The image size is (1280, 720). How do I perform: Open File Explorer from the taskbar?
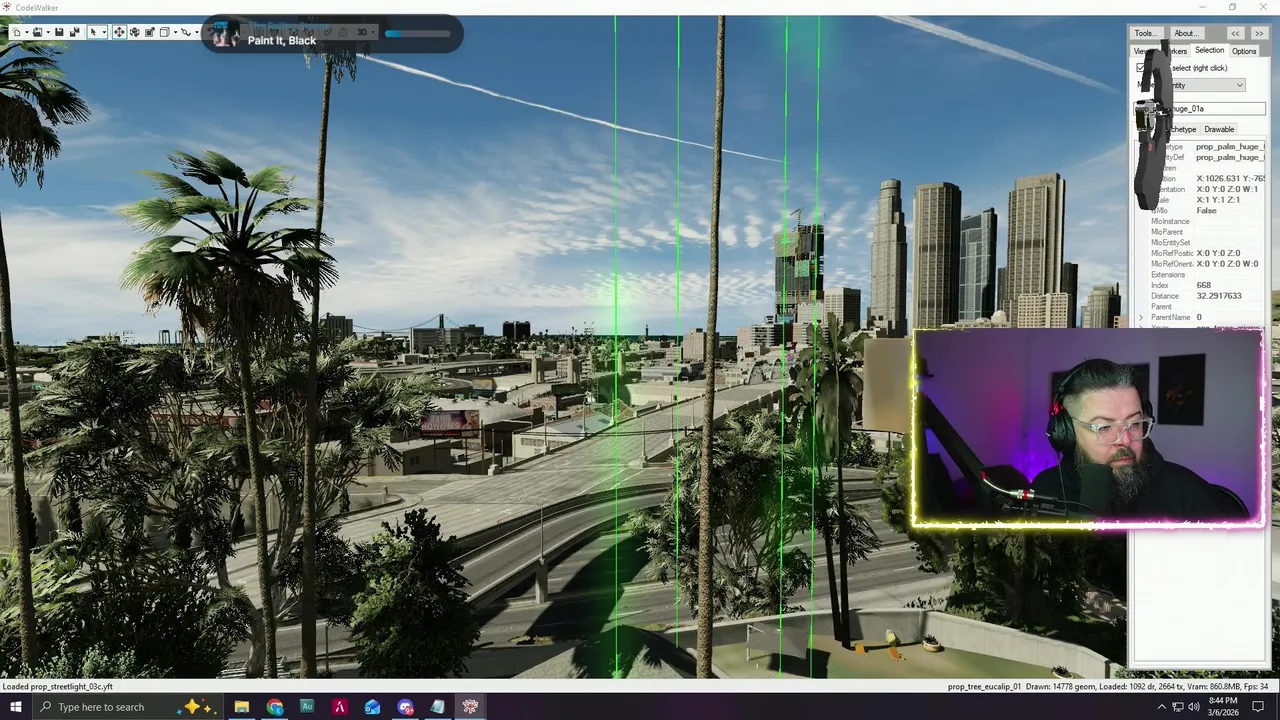pos(242,707)
